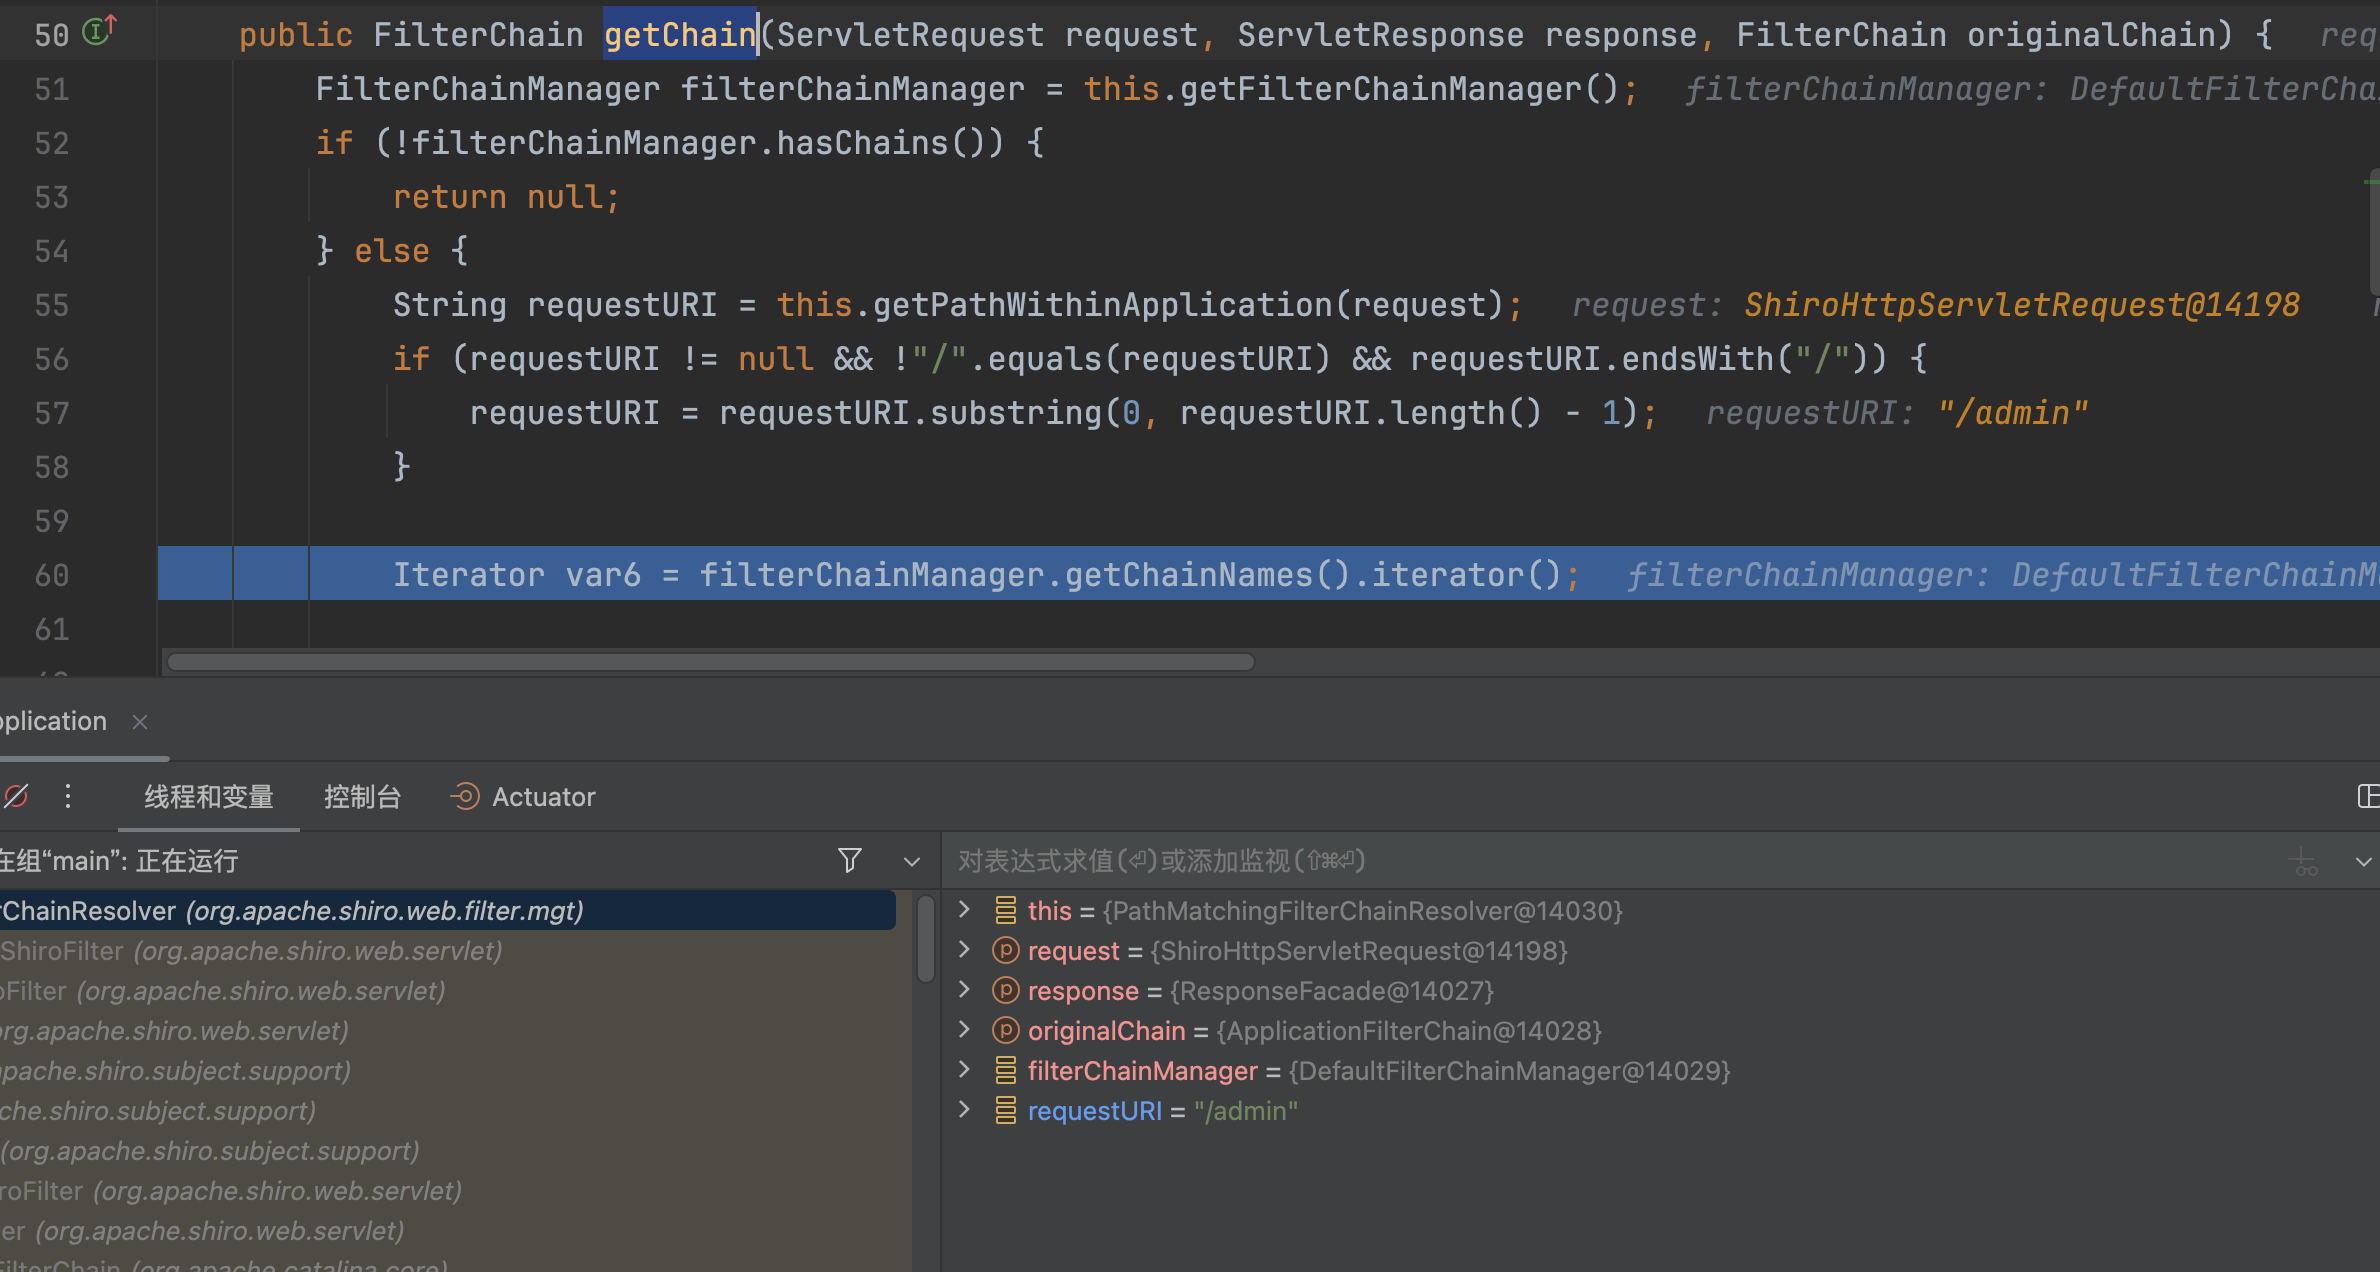Click the ShiroHttpServletRequest@14198 inline hint
The height and width of the screenshot is (1272, 2380).
pos(2021,305)
